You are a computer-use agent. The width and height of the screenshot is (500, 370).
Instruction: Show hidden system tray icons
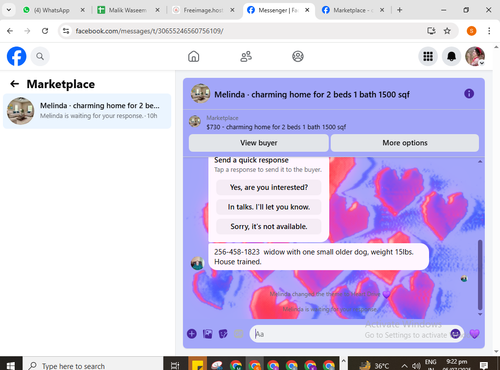tap(404, 366)
